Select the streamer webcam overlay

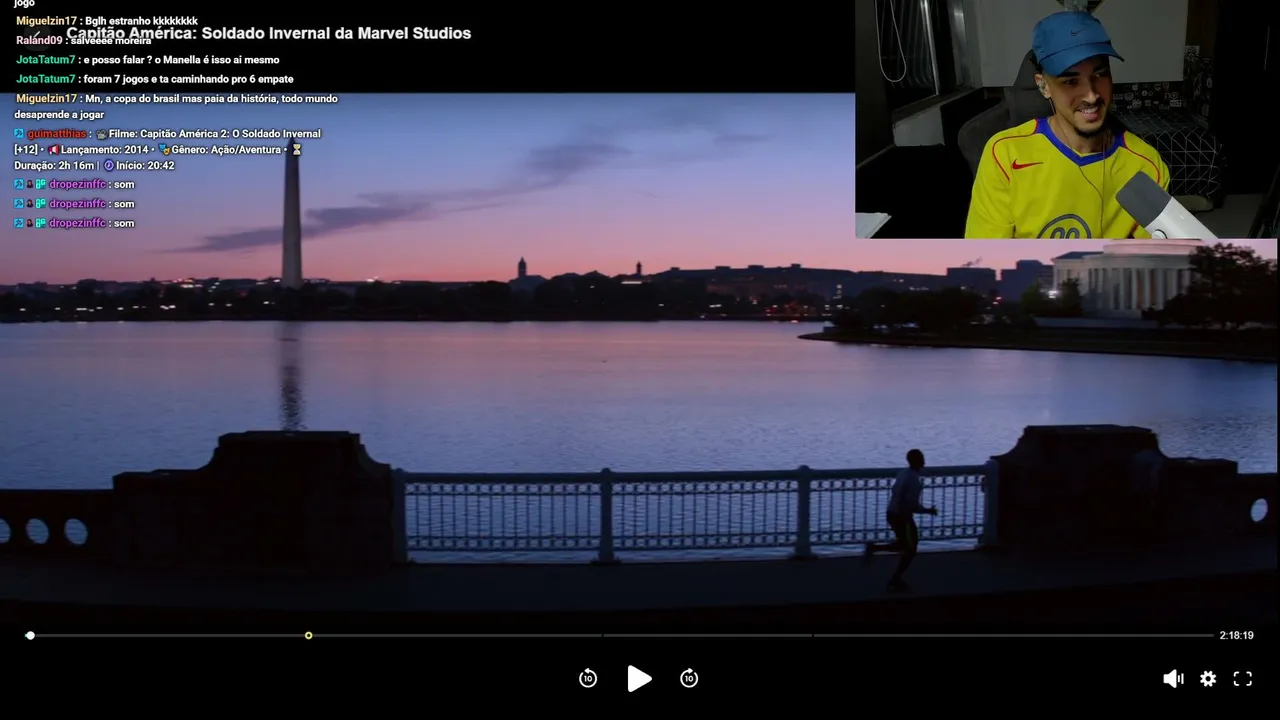[1067, 119]
